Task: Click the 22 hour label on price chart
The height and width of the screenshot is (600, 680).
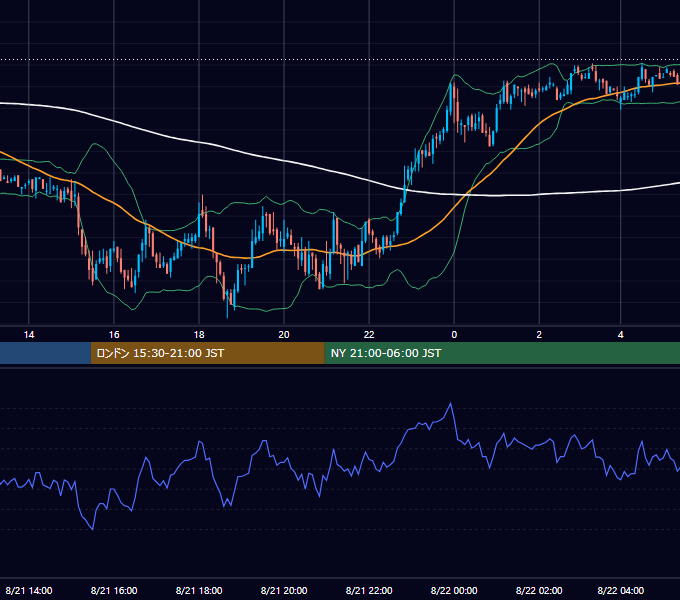Action: (x=369, y=335)
